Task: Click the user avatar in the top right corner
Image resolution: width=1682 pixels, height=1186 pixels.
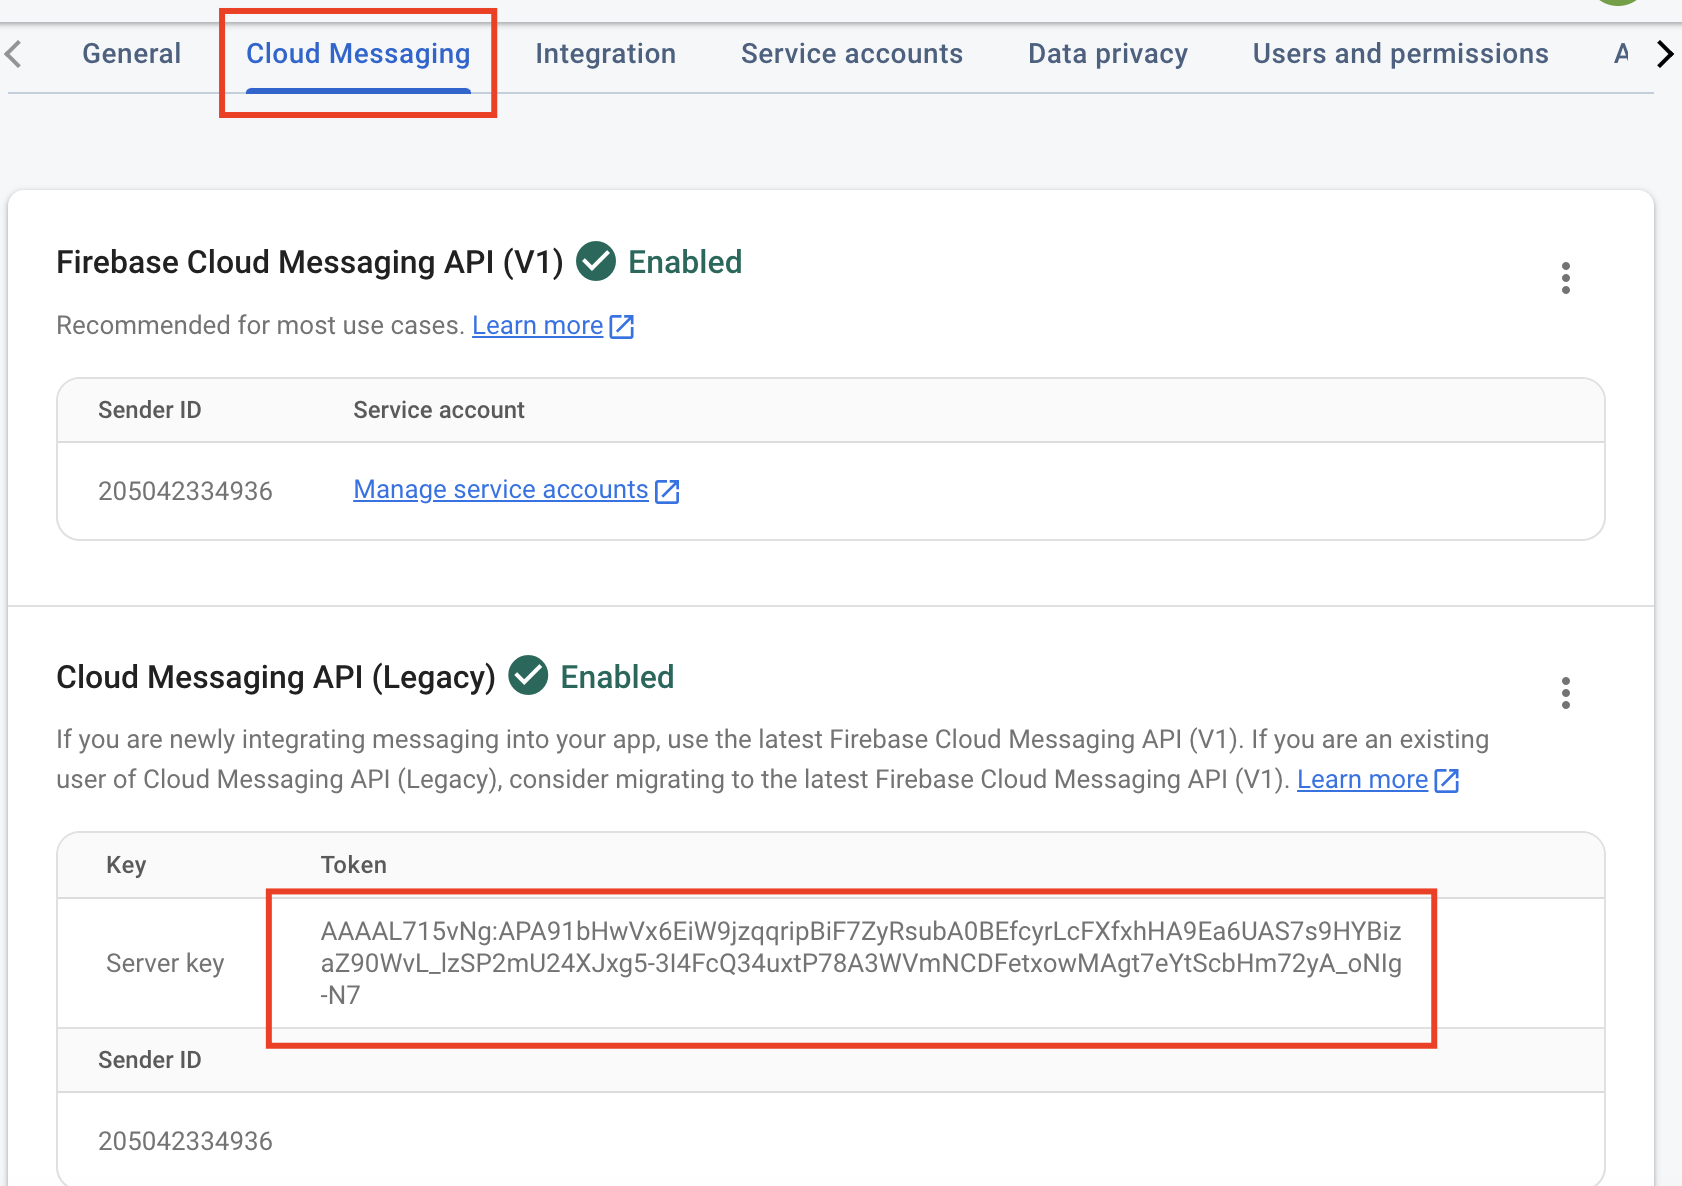Action: pos(1618,5)
